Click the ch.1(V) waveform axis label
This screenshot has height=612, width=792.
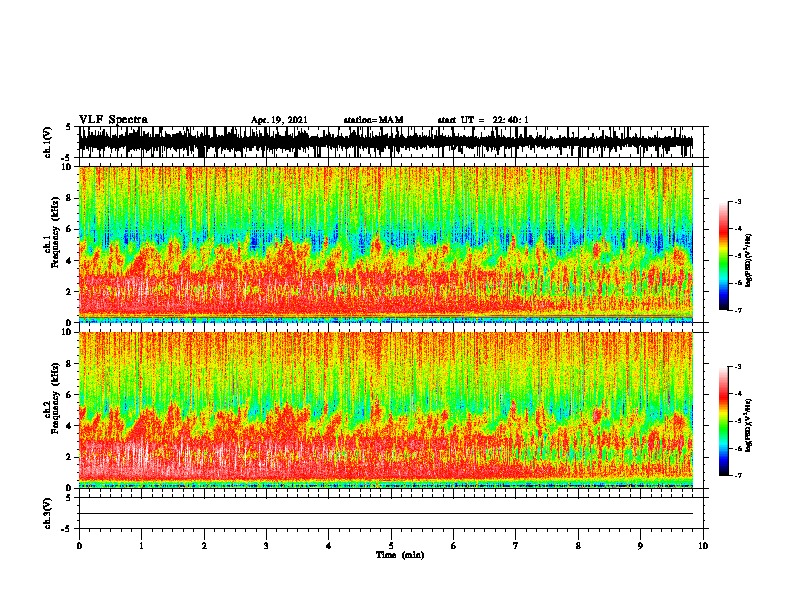coord(48,142)
